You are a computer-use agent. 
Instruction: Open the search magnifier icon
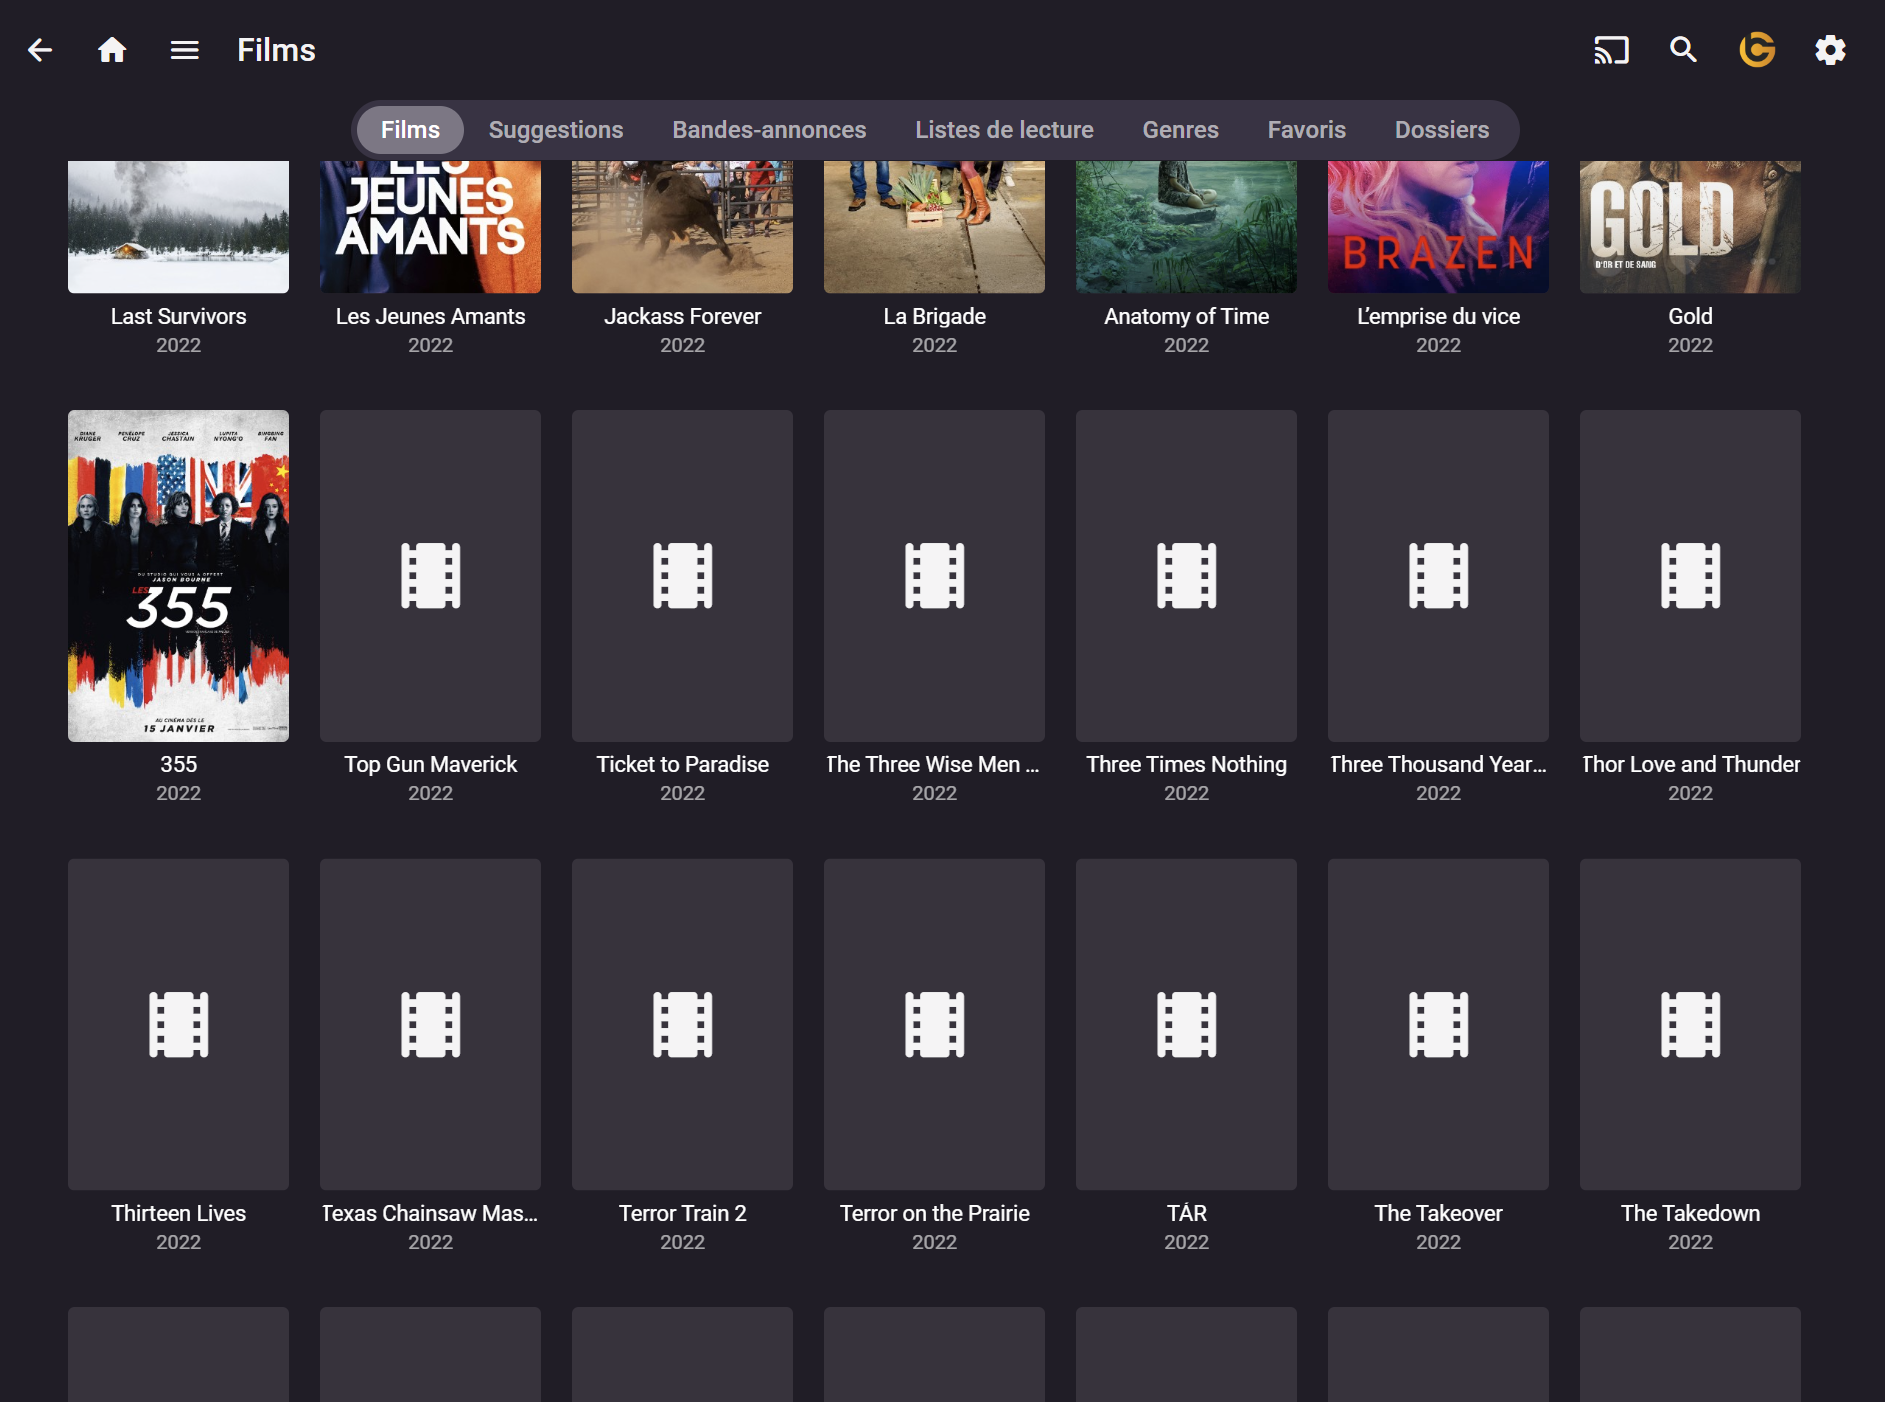(1684, 50)
